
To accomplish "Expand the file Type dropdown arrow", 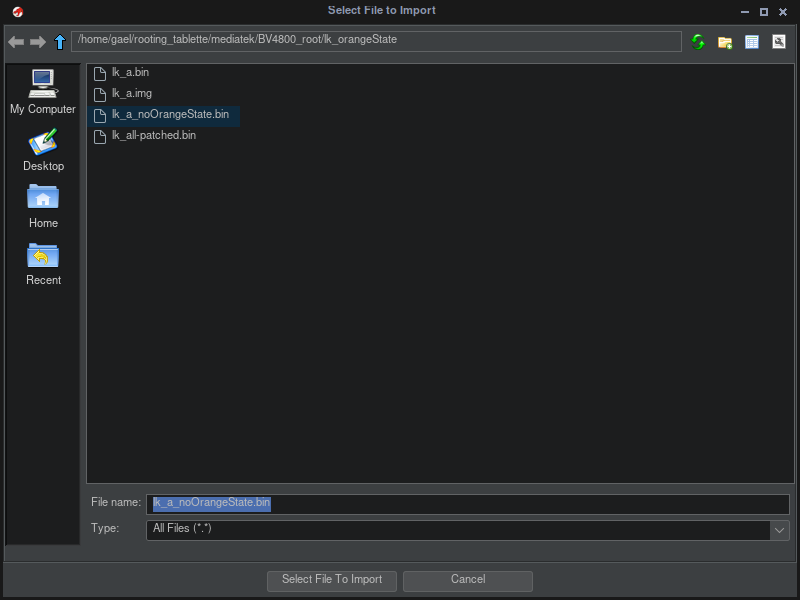I will coord(779,530).
